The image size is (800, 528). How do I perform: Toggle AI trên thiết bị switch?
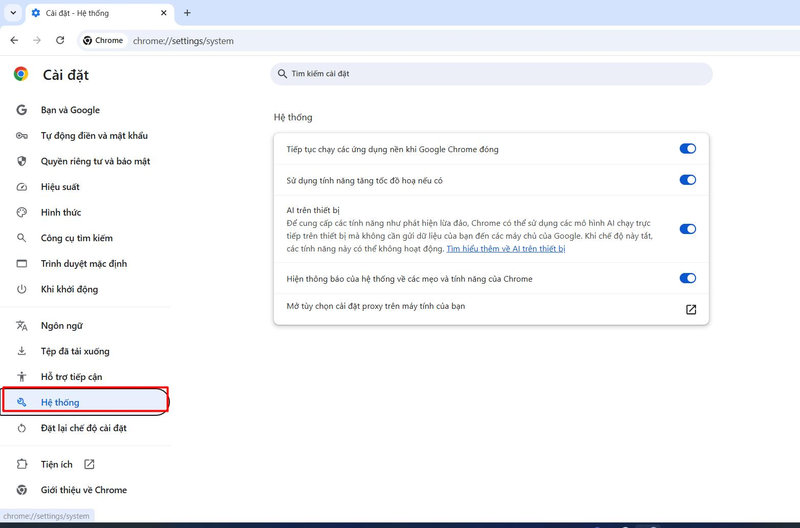(687, 229)
